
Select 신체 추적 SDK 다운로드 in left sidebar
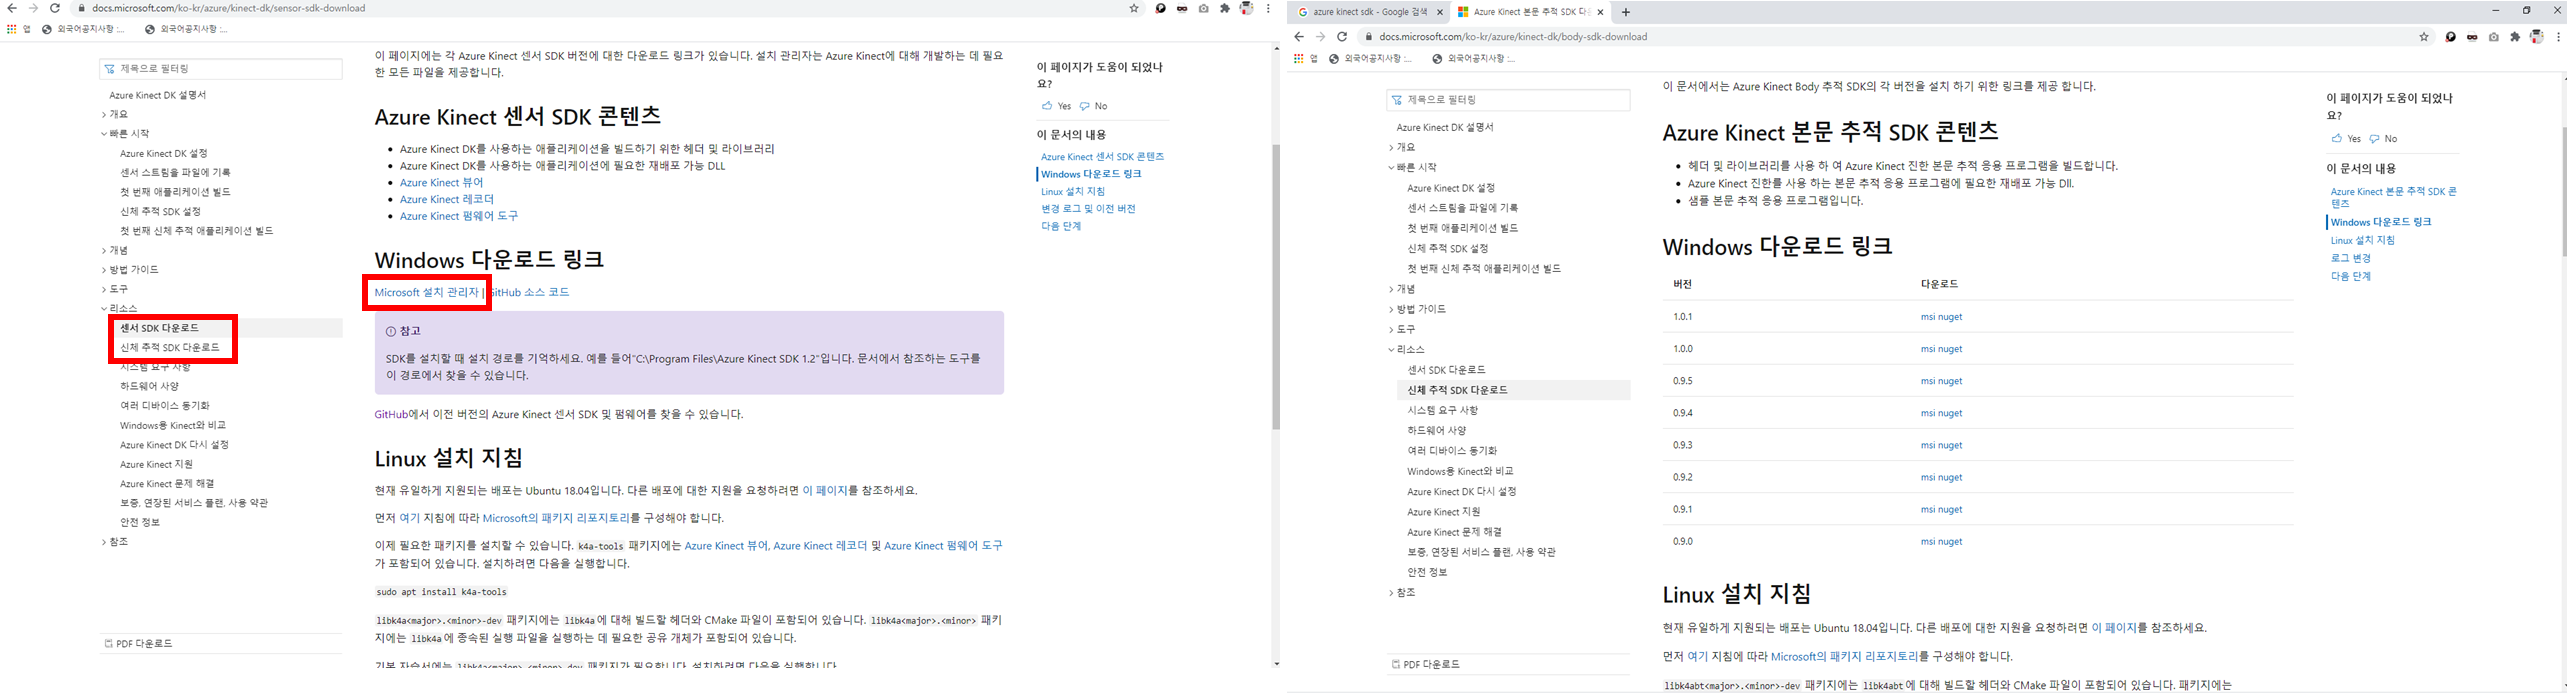pos(170,348)
